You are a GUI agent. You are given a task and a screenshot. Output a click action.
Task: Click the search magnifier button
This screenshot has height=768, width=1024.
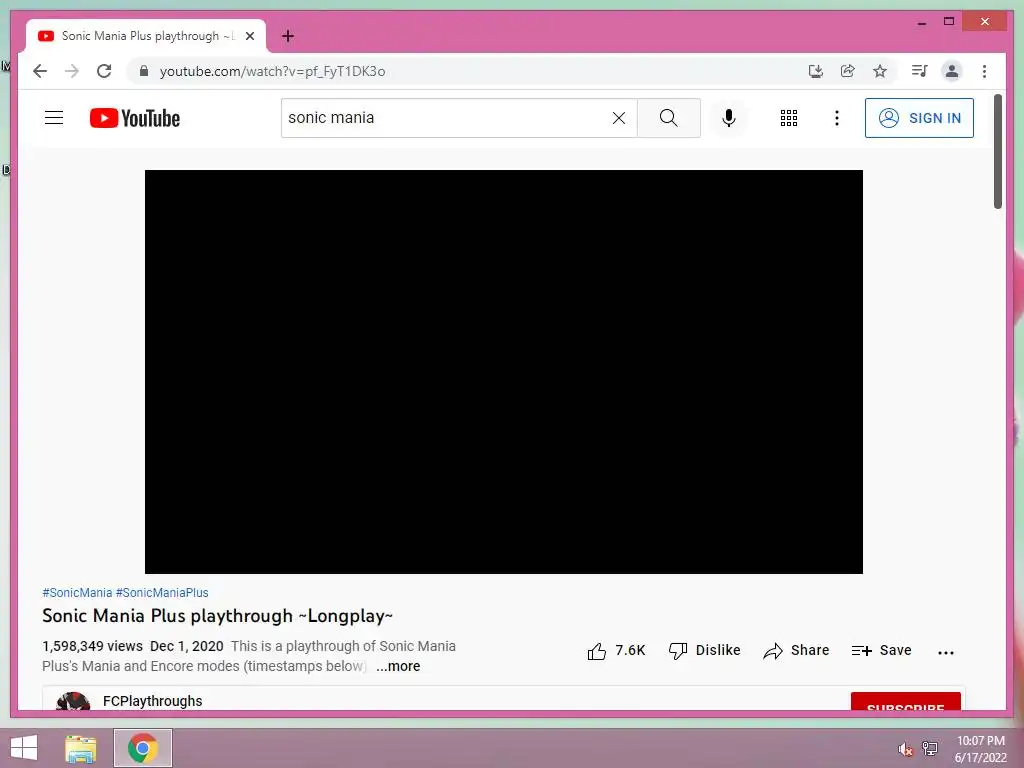669,118
